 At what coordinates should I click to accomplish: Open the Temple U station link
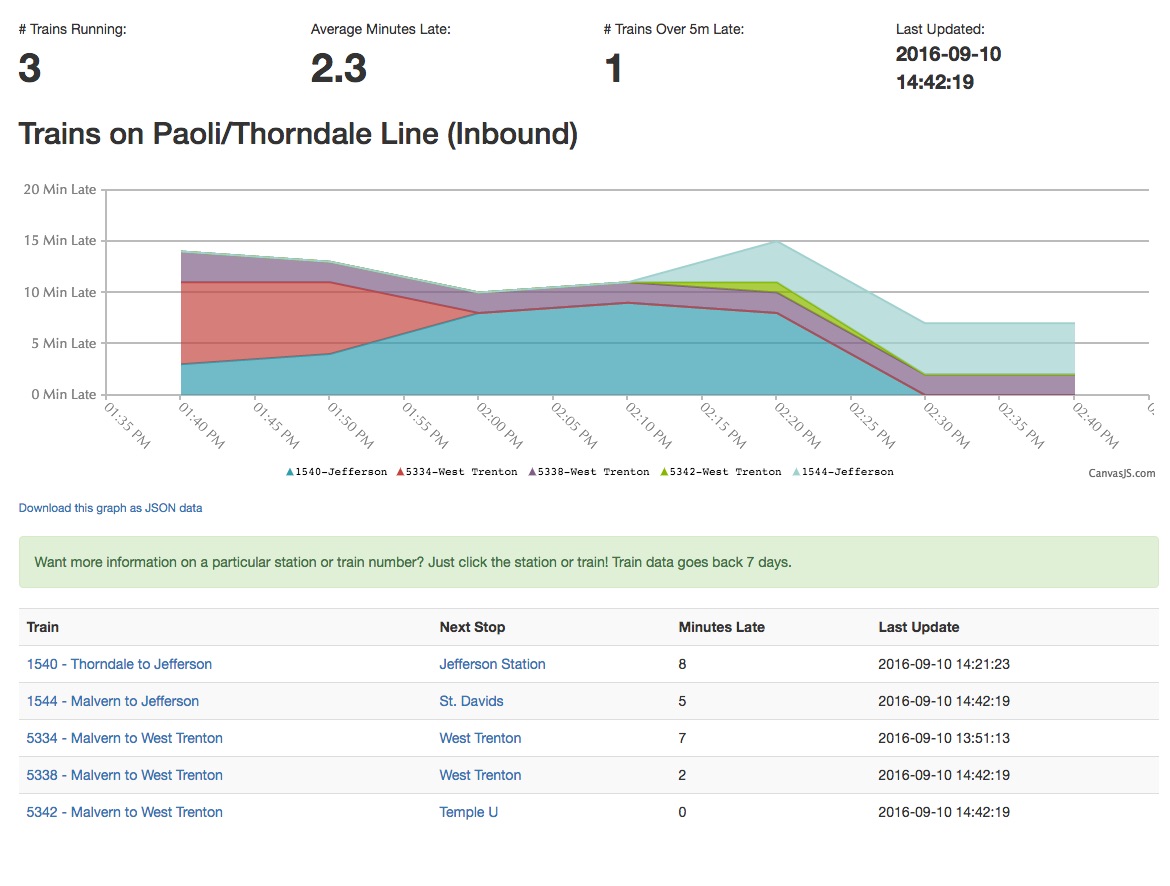pos(468,812)
